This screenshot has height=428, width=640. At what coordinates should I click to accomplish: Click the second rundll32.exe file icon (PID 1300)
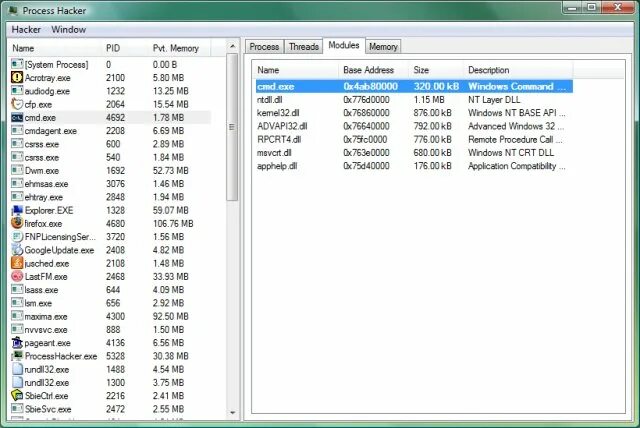17,382
